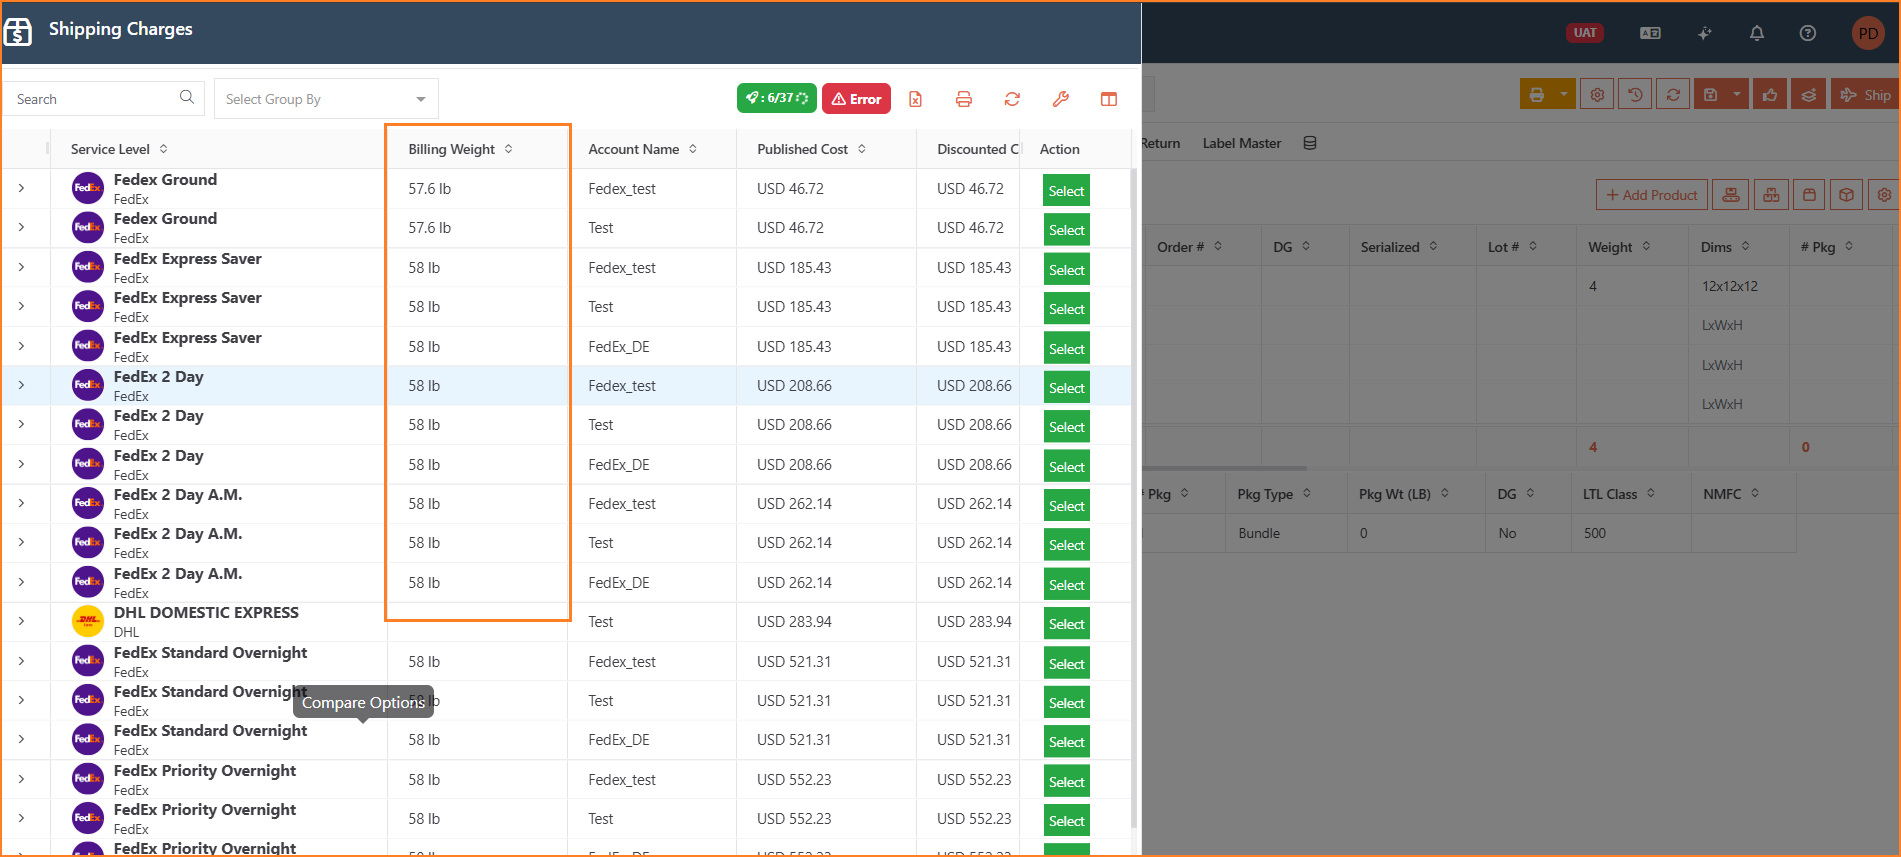Select Fedex Ground for Test account
Screen dimensions: 1901x857
click(x=1066, y=230)
